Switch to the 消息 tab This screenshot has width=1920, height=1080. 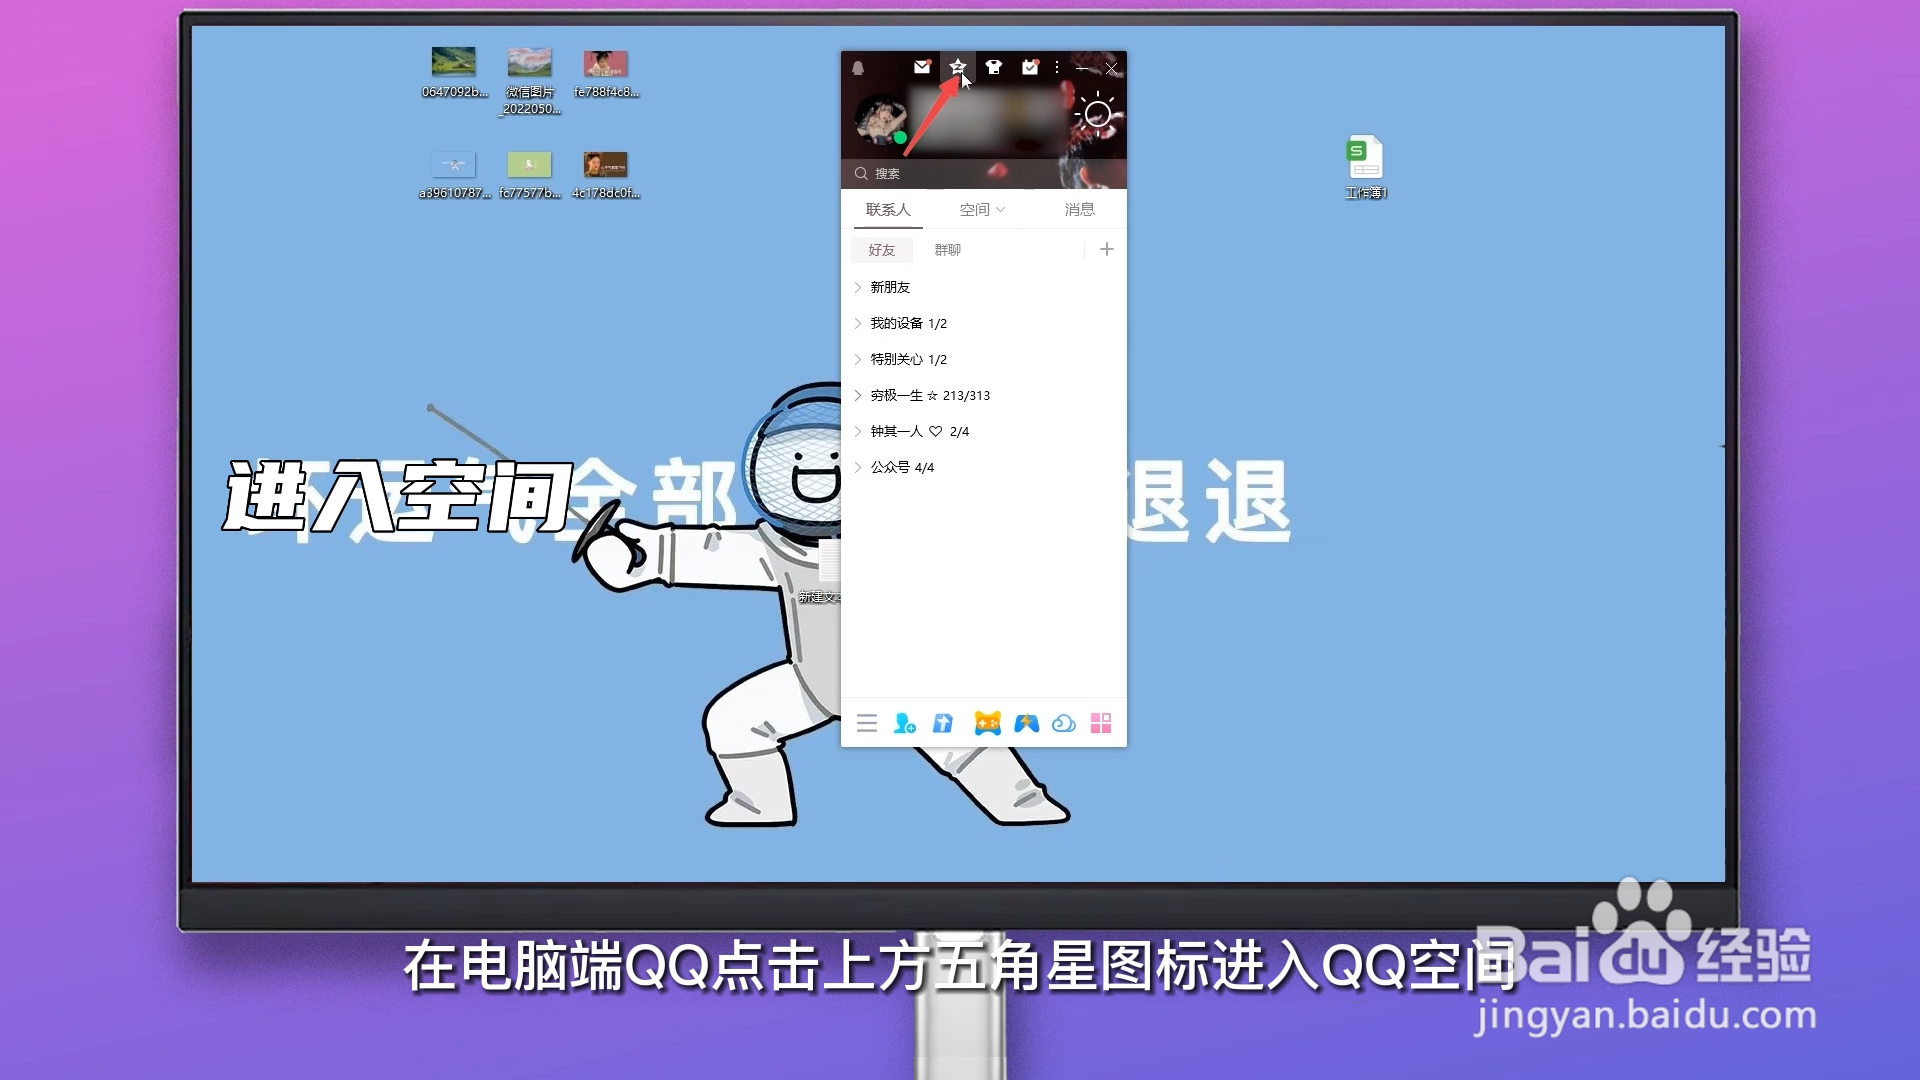(x=1079, y=209)
